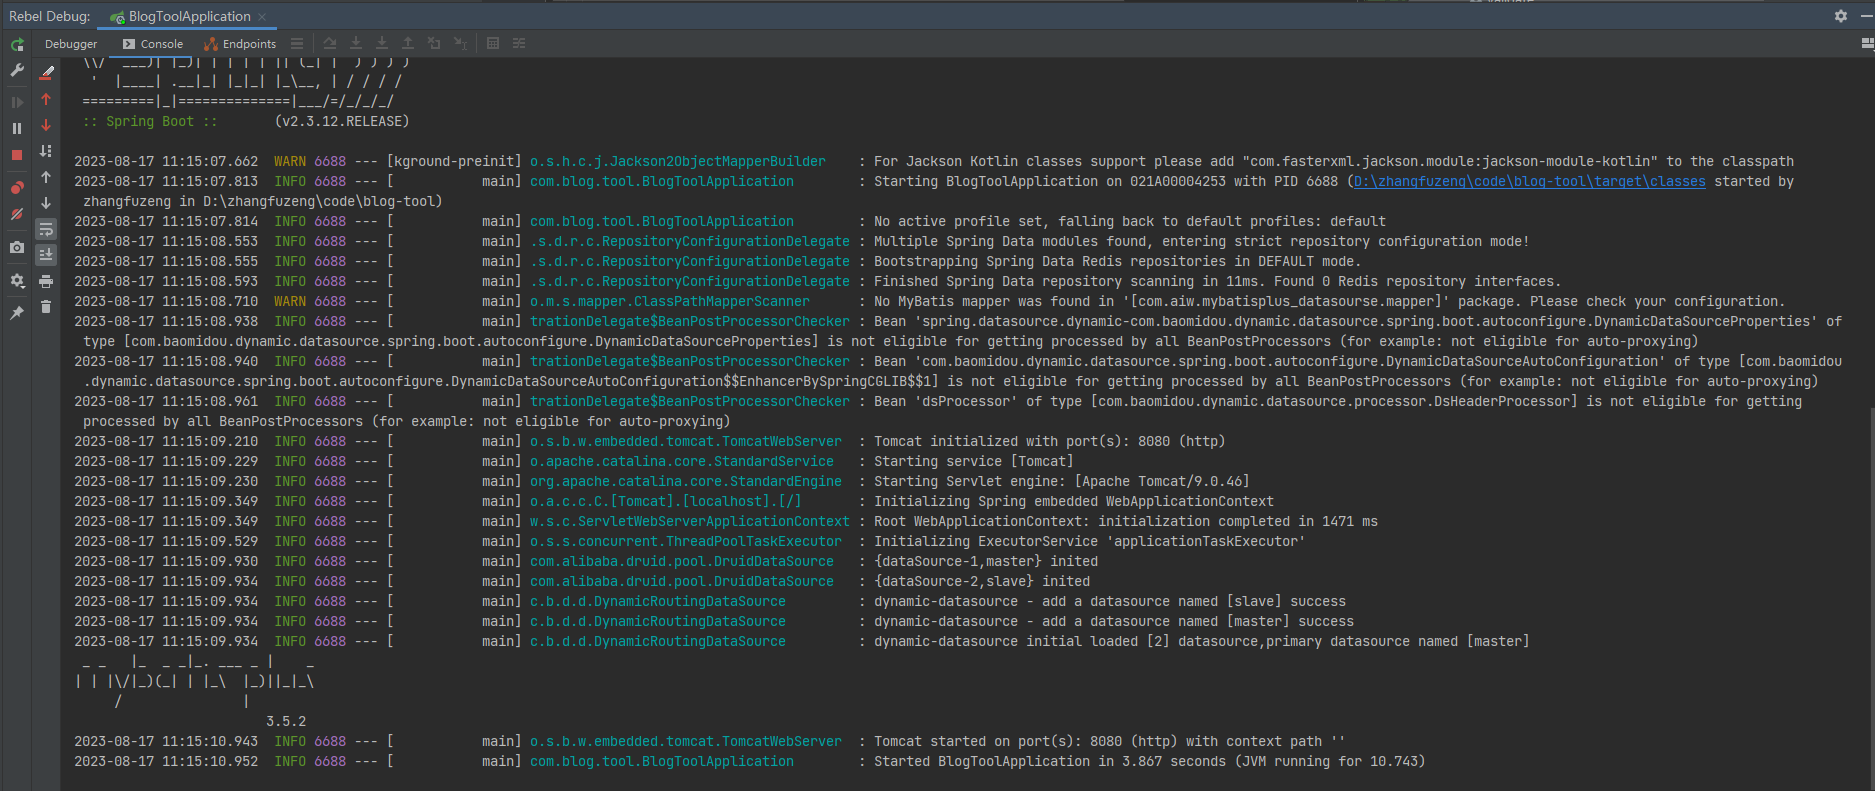Click the camera thread dump icon
The width and height of the screenshot is (1875, 791).
coord(17,247)
